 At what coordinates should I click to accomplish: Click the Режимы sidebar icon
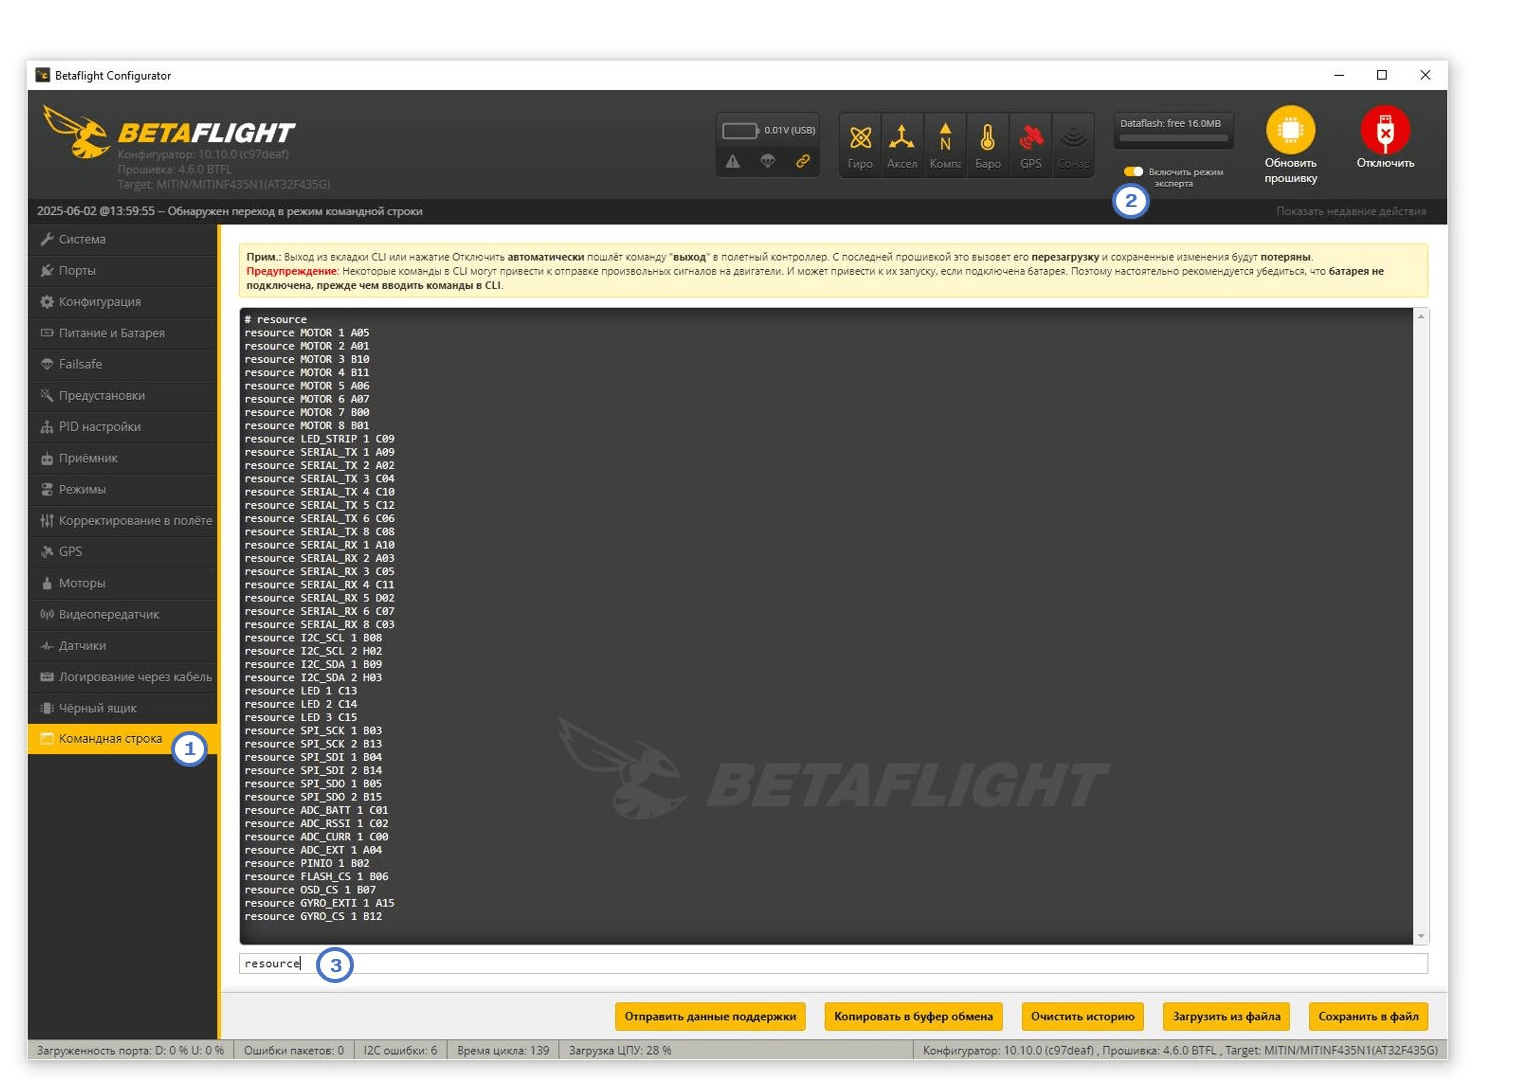pos(46,489)
